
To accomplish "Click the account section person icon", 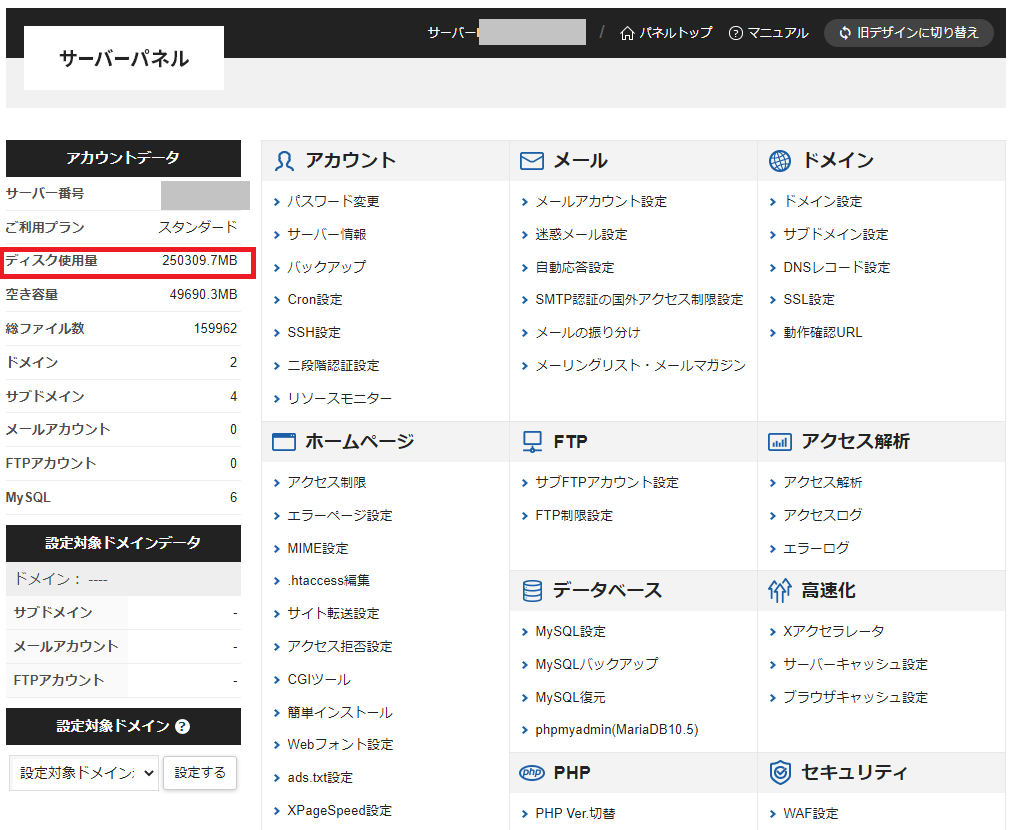I will point(284,161).
